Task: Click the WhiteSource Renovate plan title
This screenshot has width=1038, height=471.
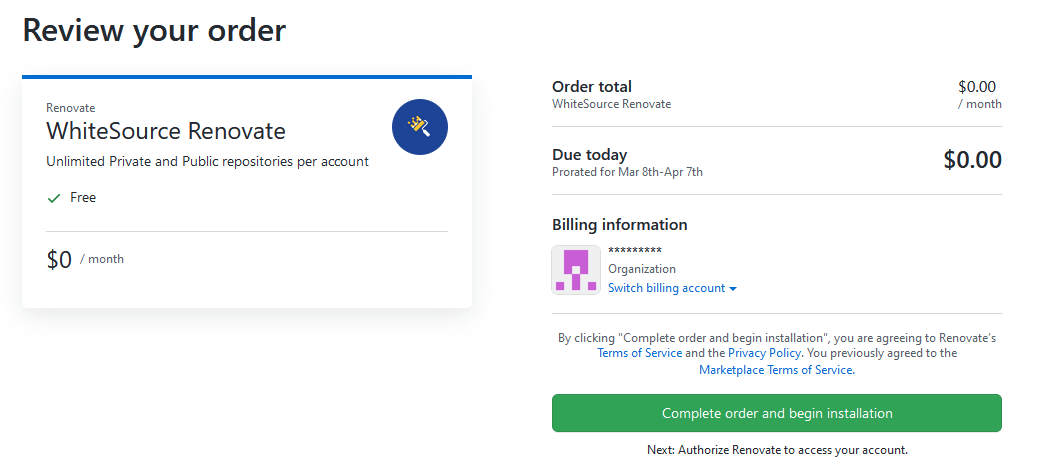Action: click(165, 131)
